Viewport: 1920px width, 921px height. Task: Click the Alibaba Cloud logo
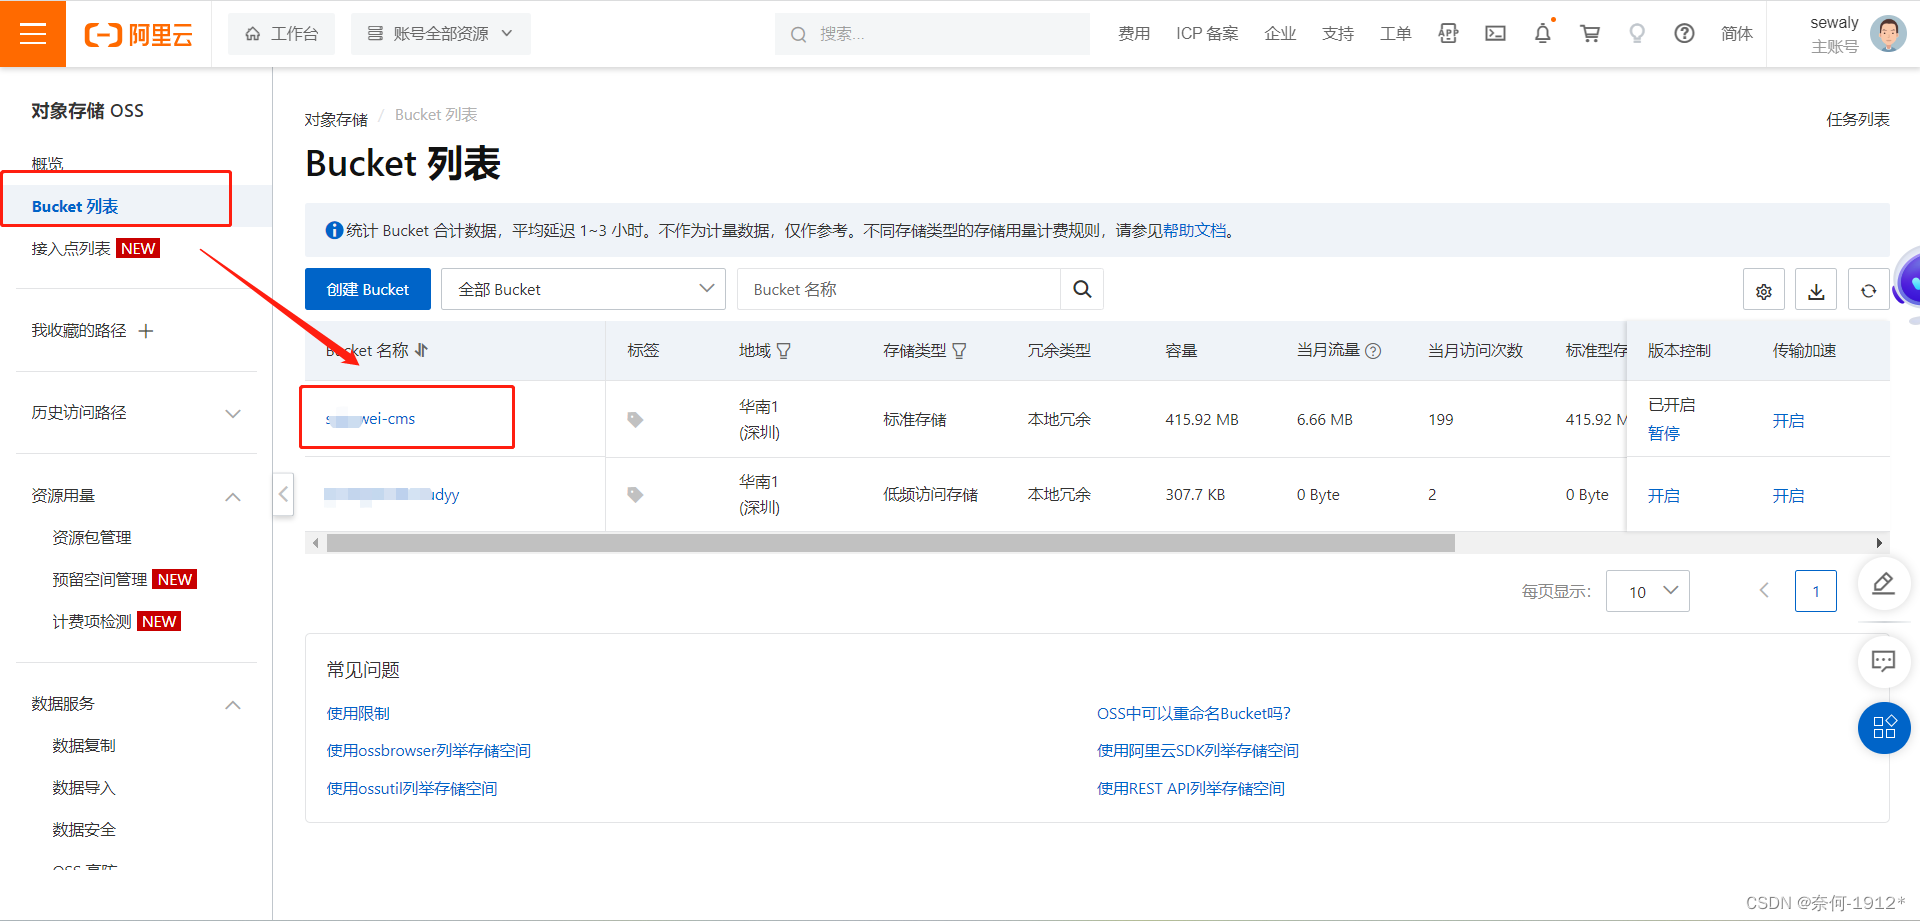coord(139,35)
